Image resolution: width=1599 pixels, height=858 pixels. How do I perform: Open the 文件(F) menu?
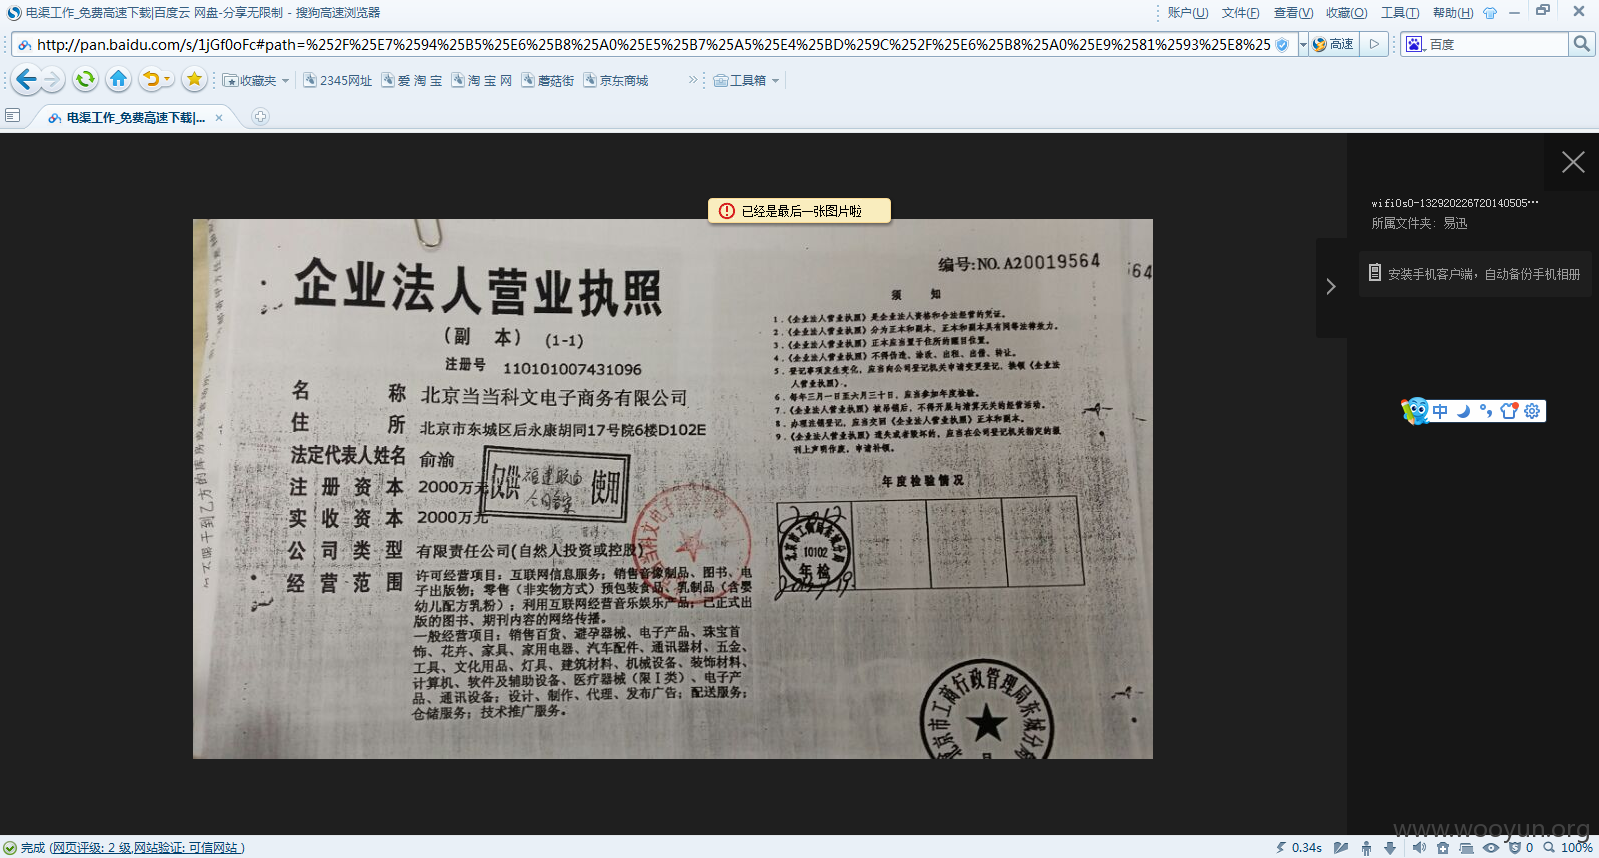1240,13
